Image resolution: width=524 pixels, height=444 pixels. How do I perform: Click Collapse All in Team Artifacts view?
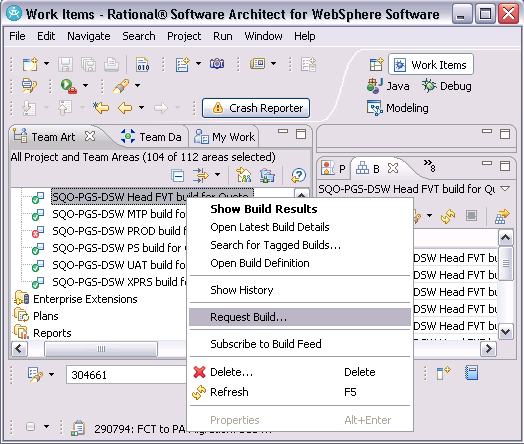[x=177, y=175]
